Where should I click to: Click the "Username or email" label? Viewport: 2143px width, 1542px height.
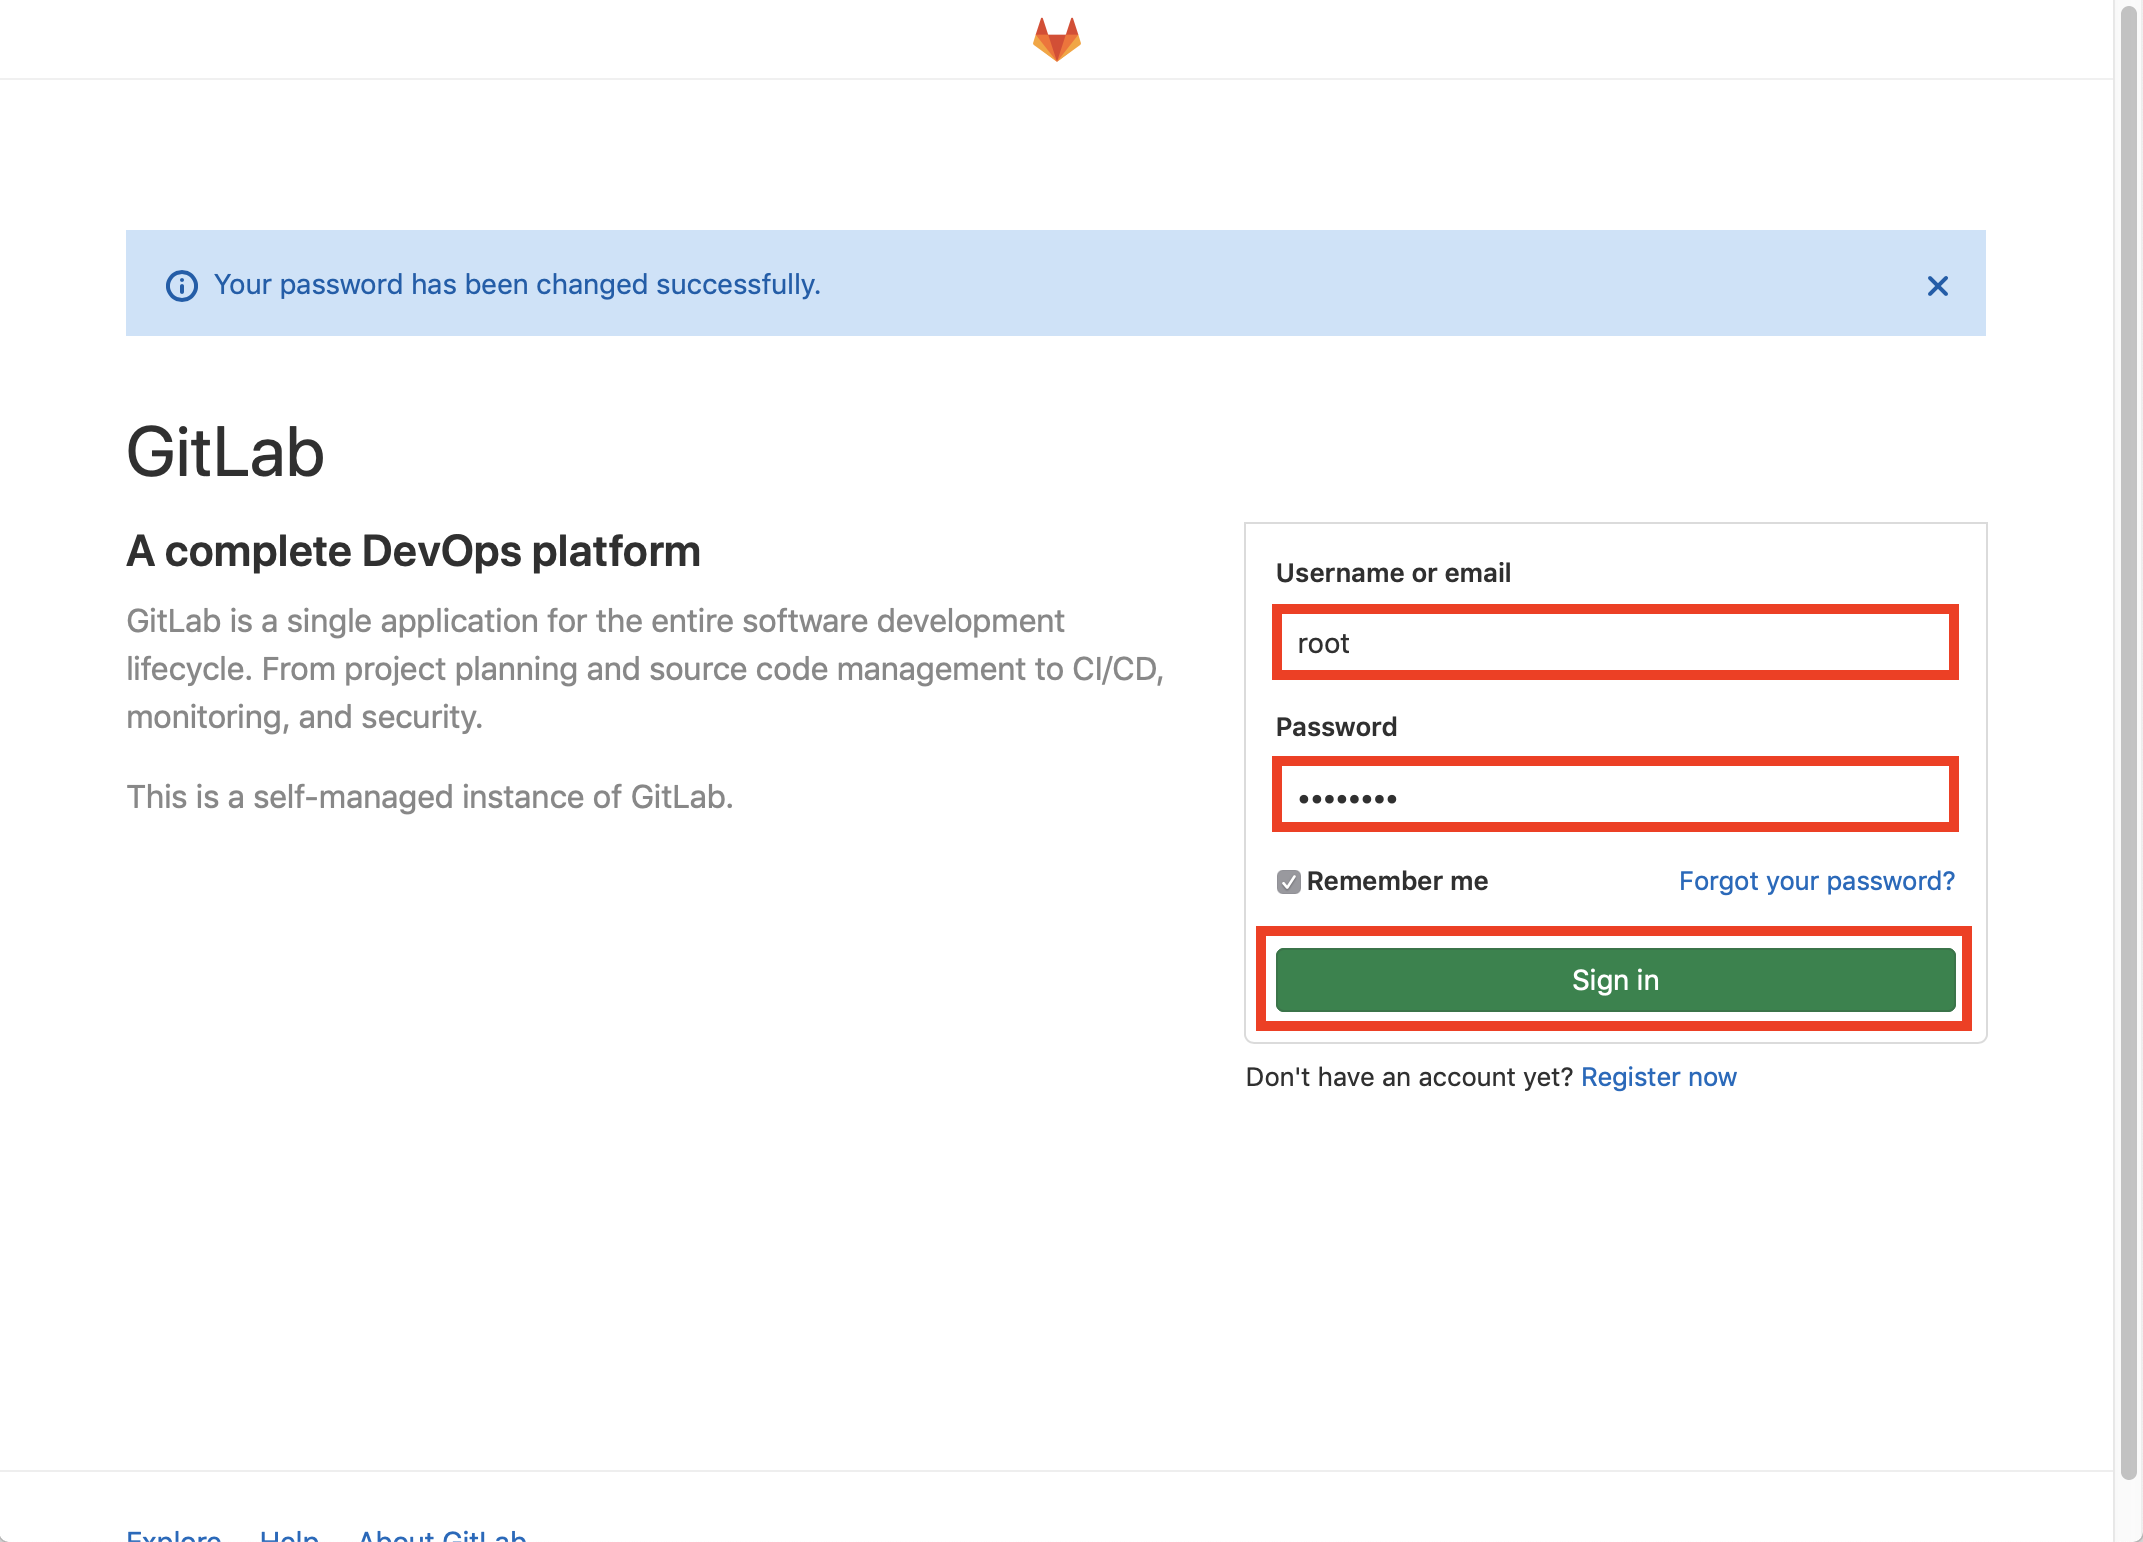point(1393,573)
